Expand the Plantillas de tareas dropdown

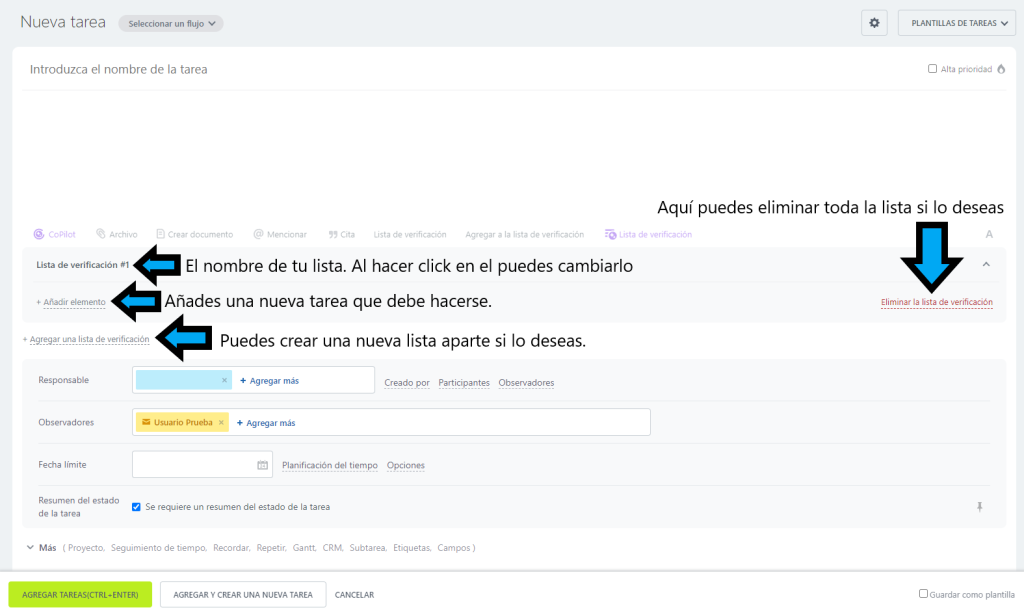(x=960, y=23)
